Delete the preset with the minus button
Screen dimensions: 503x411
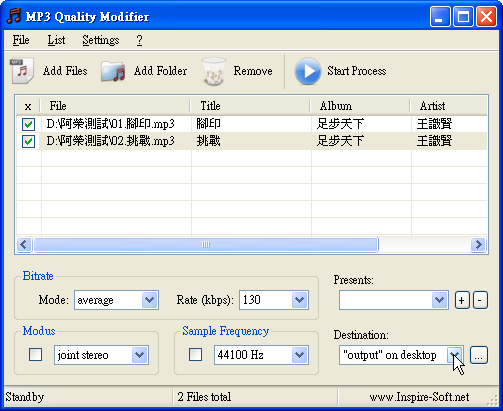point(480,300)
